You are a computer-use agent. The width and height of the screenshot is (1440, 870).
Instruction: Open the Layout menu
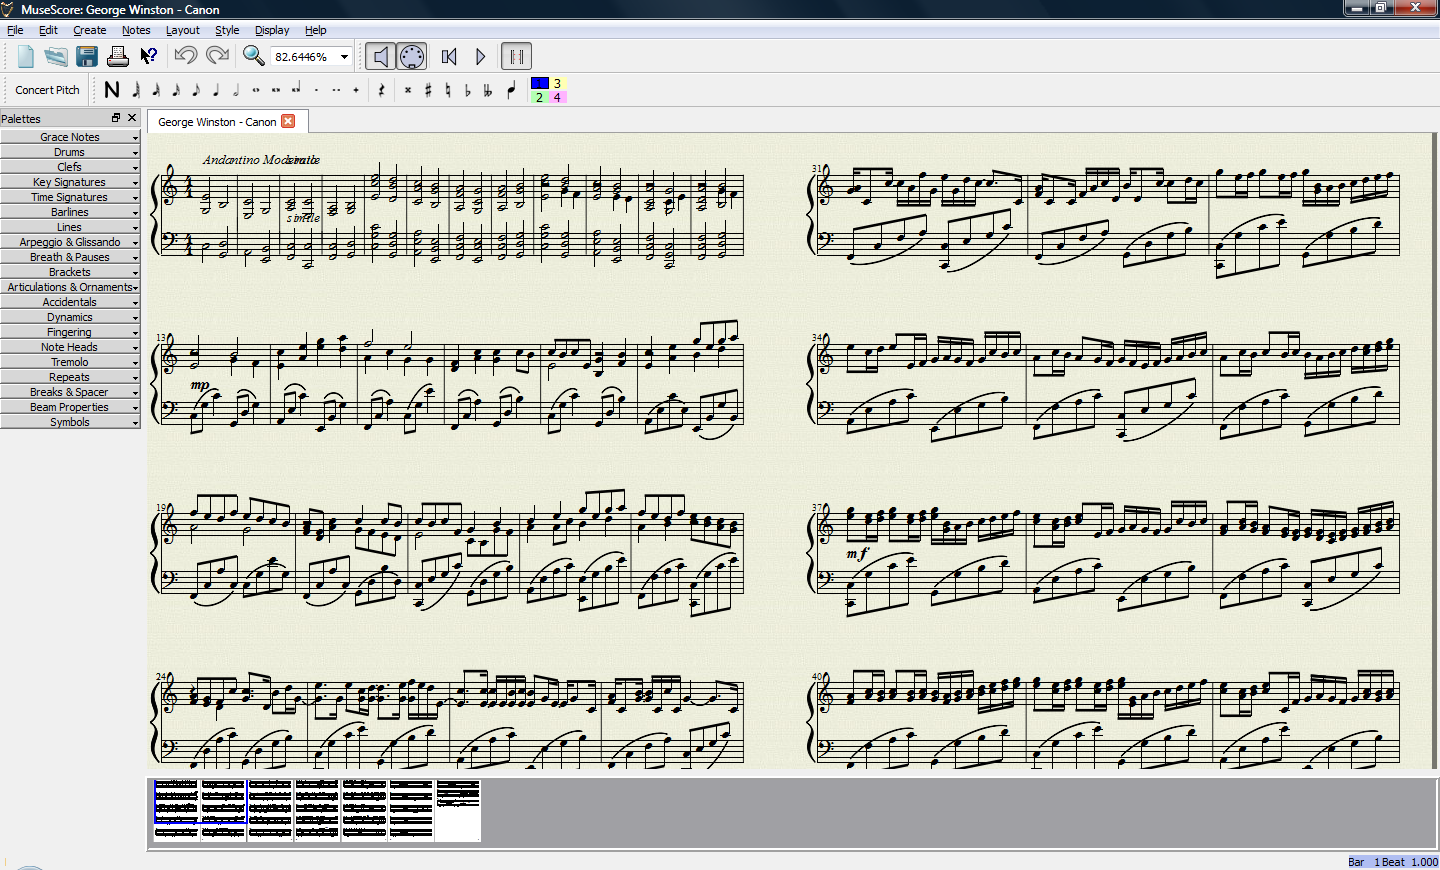pyautogui.click(x=183, y=30)
